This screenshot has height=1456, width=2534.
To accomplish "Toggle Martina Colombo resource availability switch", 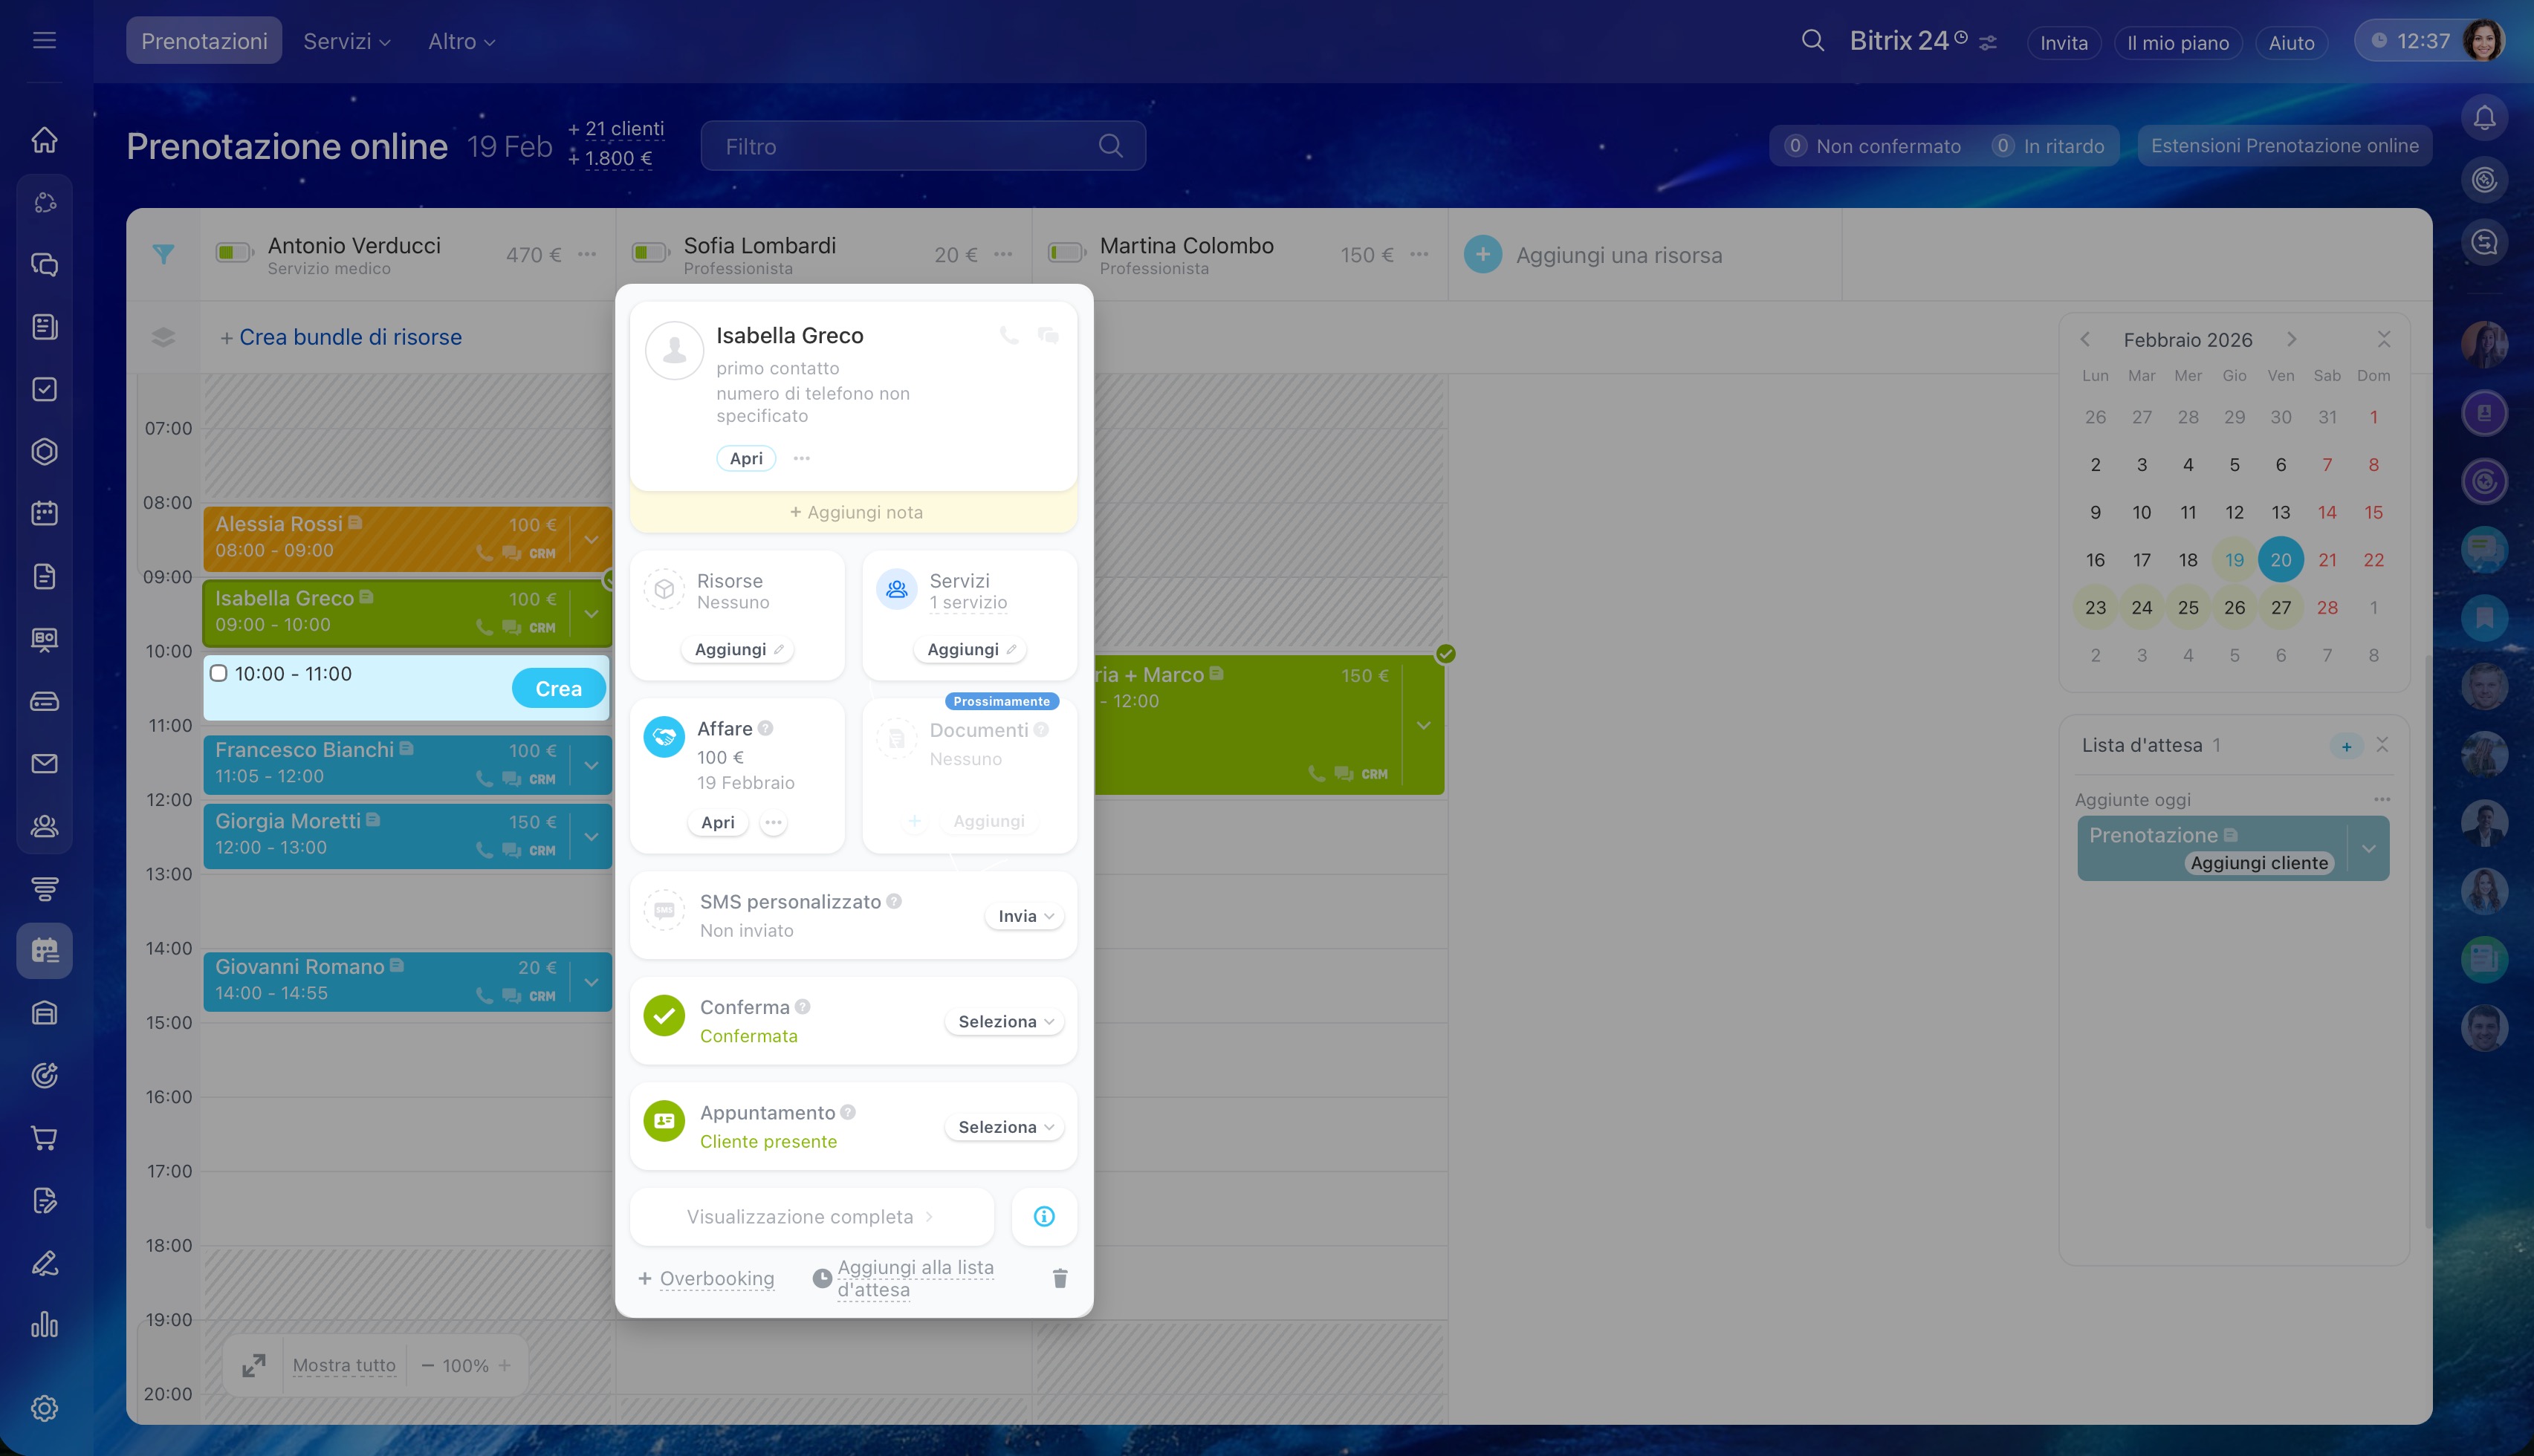I will 1066,253.
